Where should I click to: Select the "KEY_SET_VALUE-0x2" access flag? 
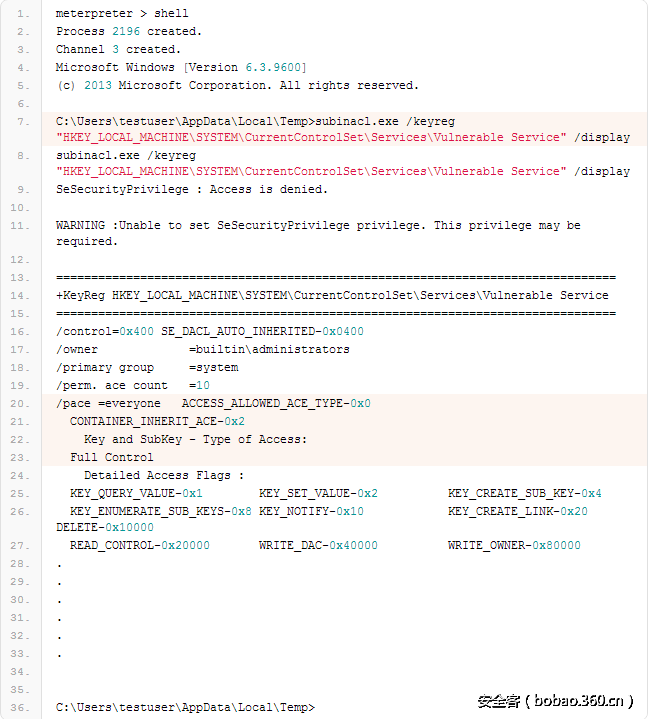pos(318,493)
